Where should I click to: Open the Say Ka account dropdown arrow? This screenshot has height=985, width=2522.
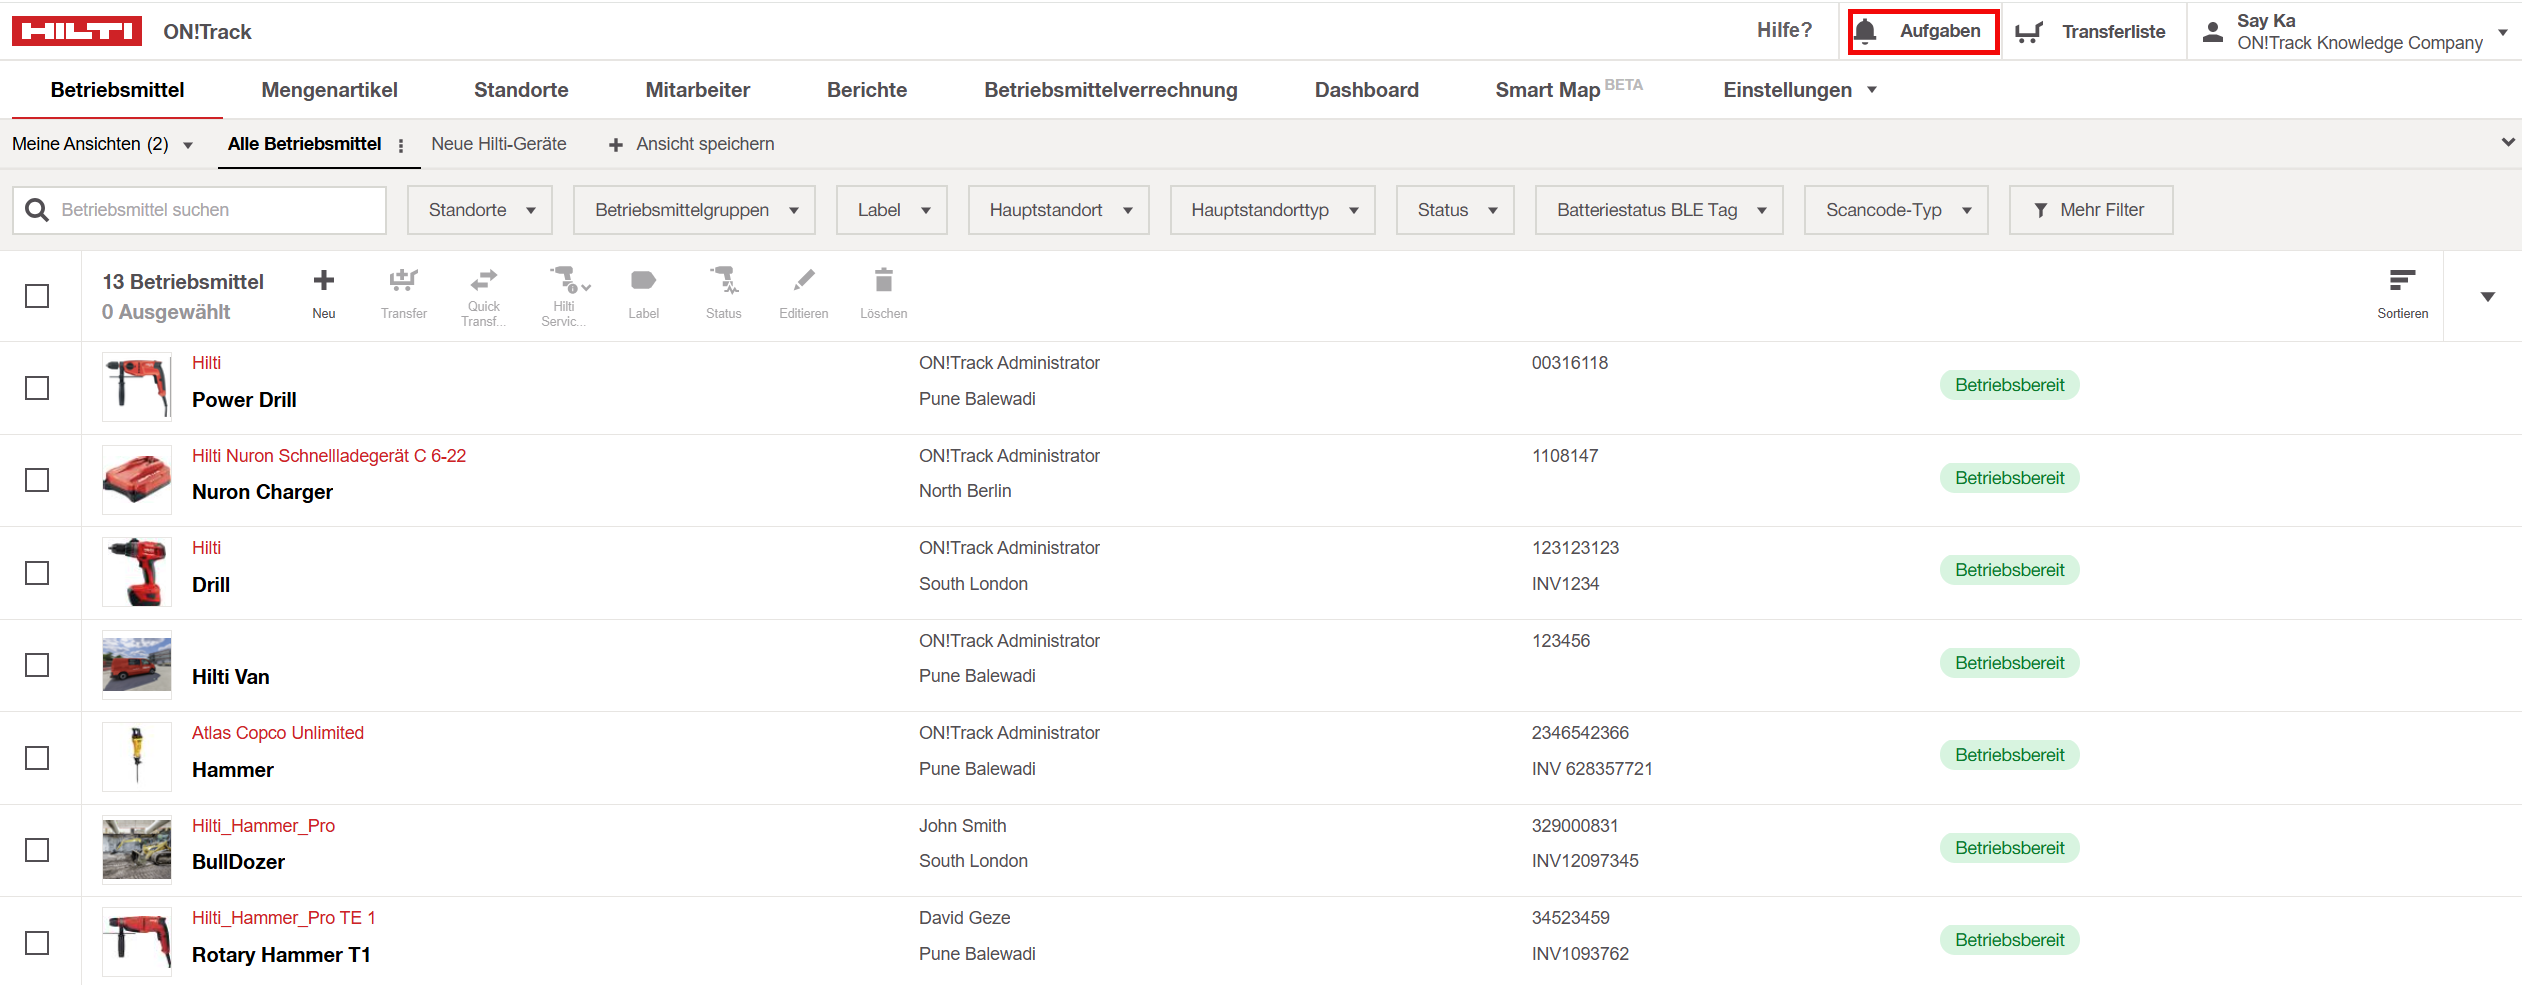click(2503, 32)
